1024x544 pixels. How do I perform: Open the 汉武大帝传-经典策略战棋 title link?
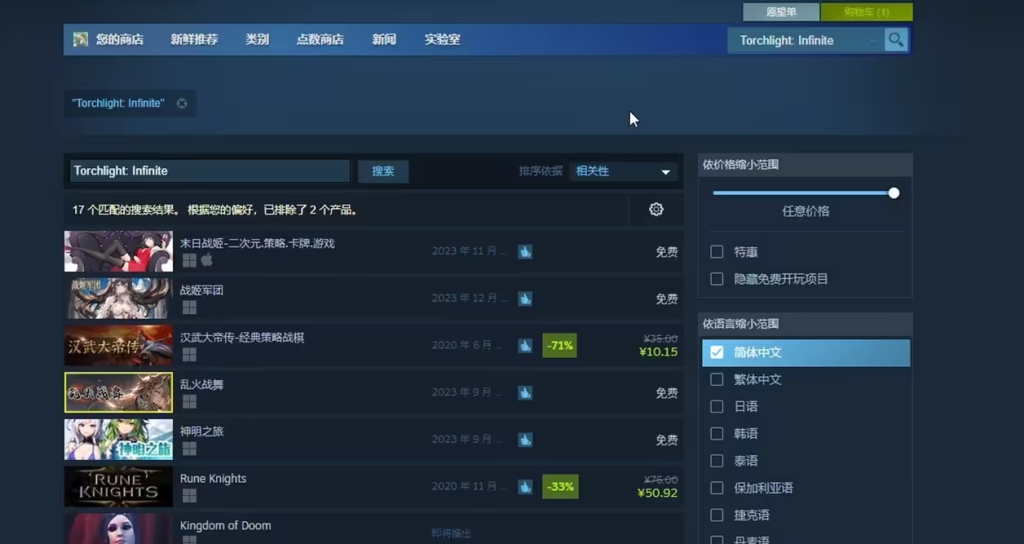coord(242,338)
